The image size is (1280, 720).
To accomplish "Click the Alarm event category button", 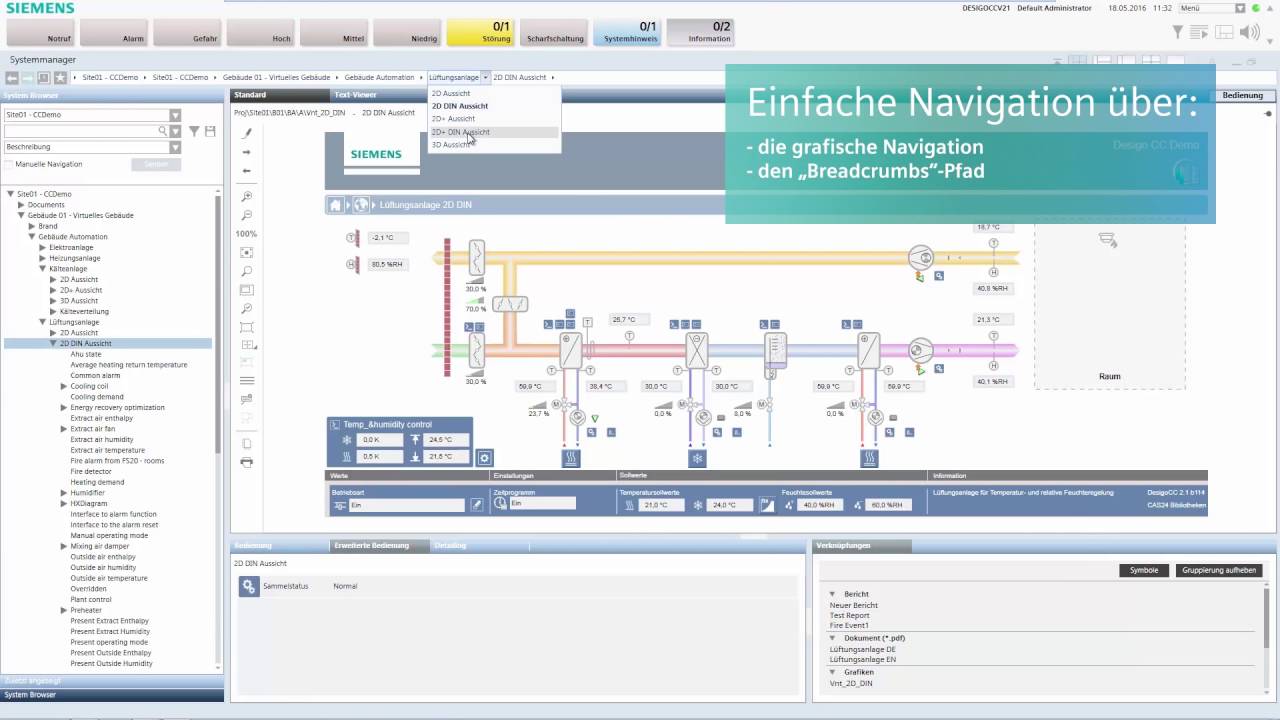I will [x=113, y=32].
